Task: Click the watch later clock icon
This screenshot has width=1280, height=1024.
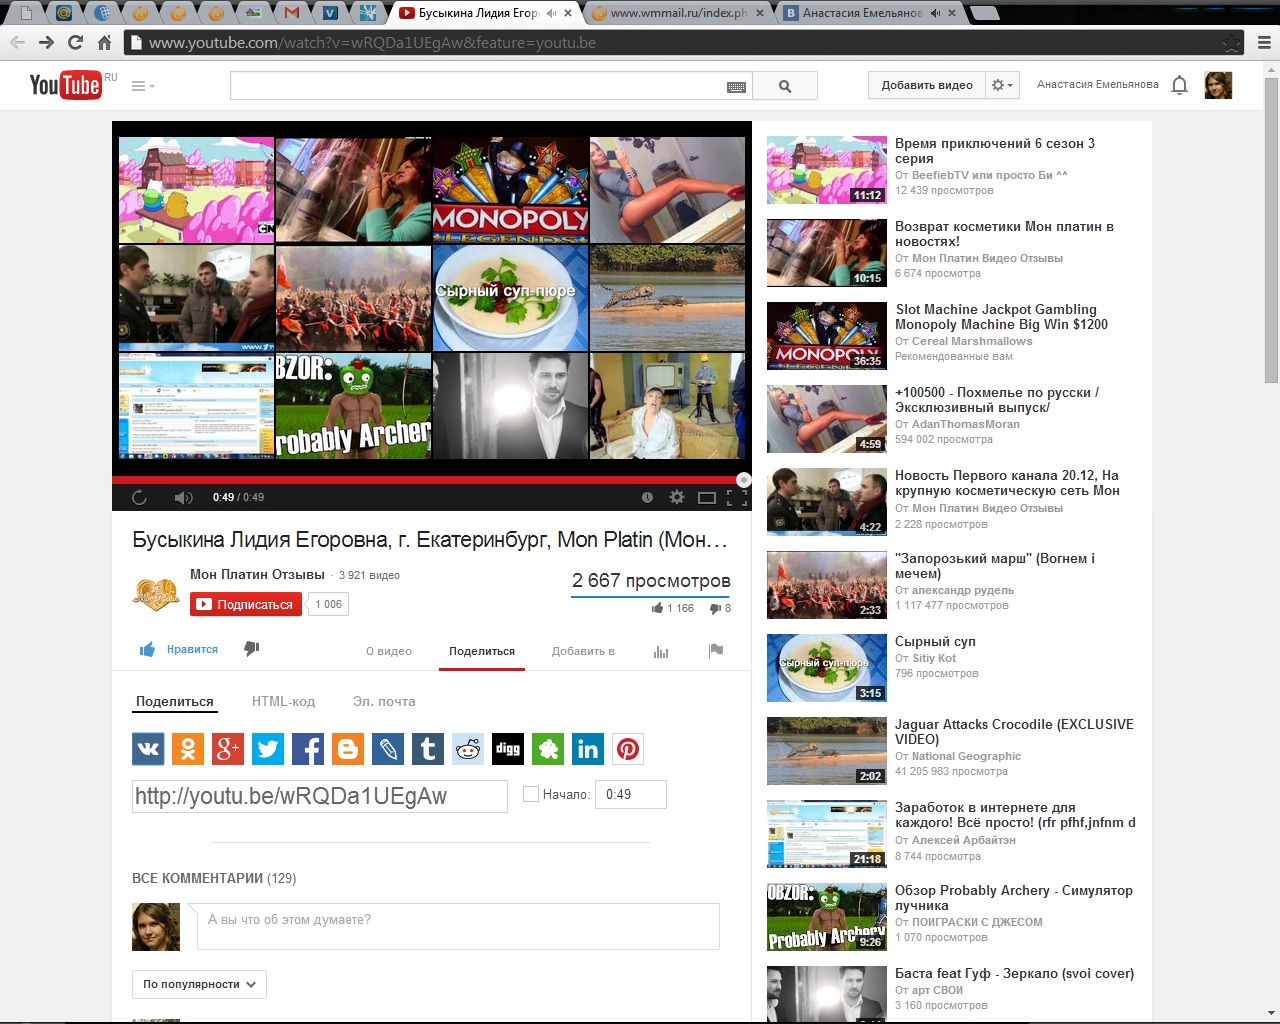Action: click(647, 497)
